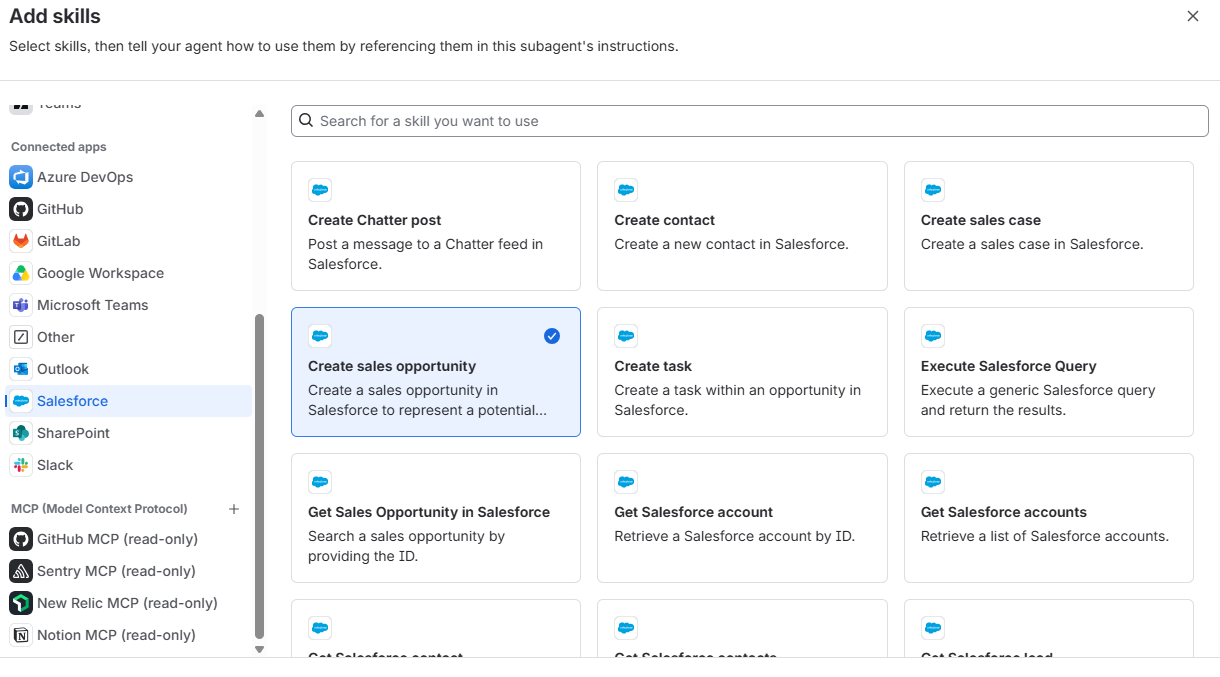The height and width of the screenshot is (677, 1220).
Task: Select the Salesforce category label
Action: pos(72,401)
